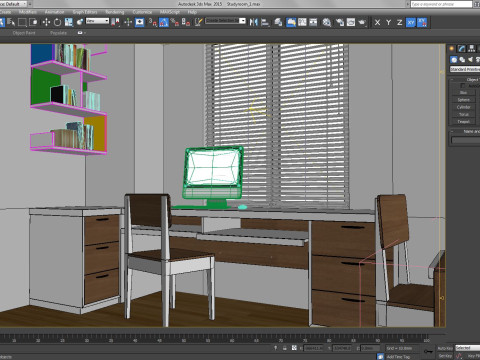Open the Hierarchy command panel tab
Viewport: 480px width, 360px height.
[471, 49]
